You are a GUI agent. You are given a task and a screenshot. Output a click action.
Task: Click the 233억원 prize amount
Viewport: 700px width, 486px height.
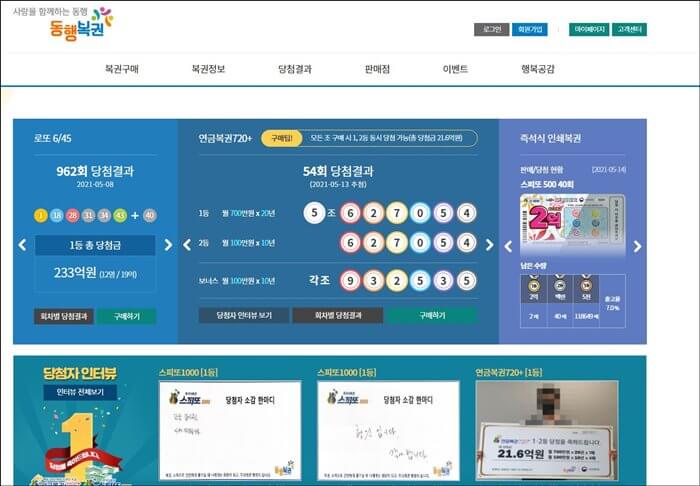[75, 273]
